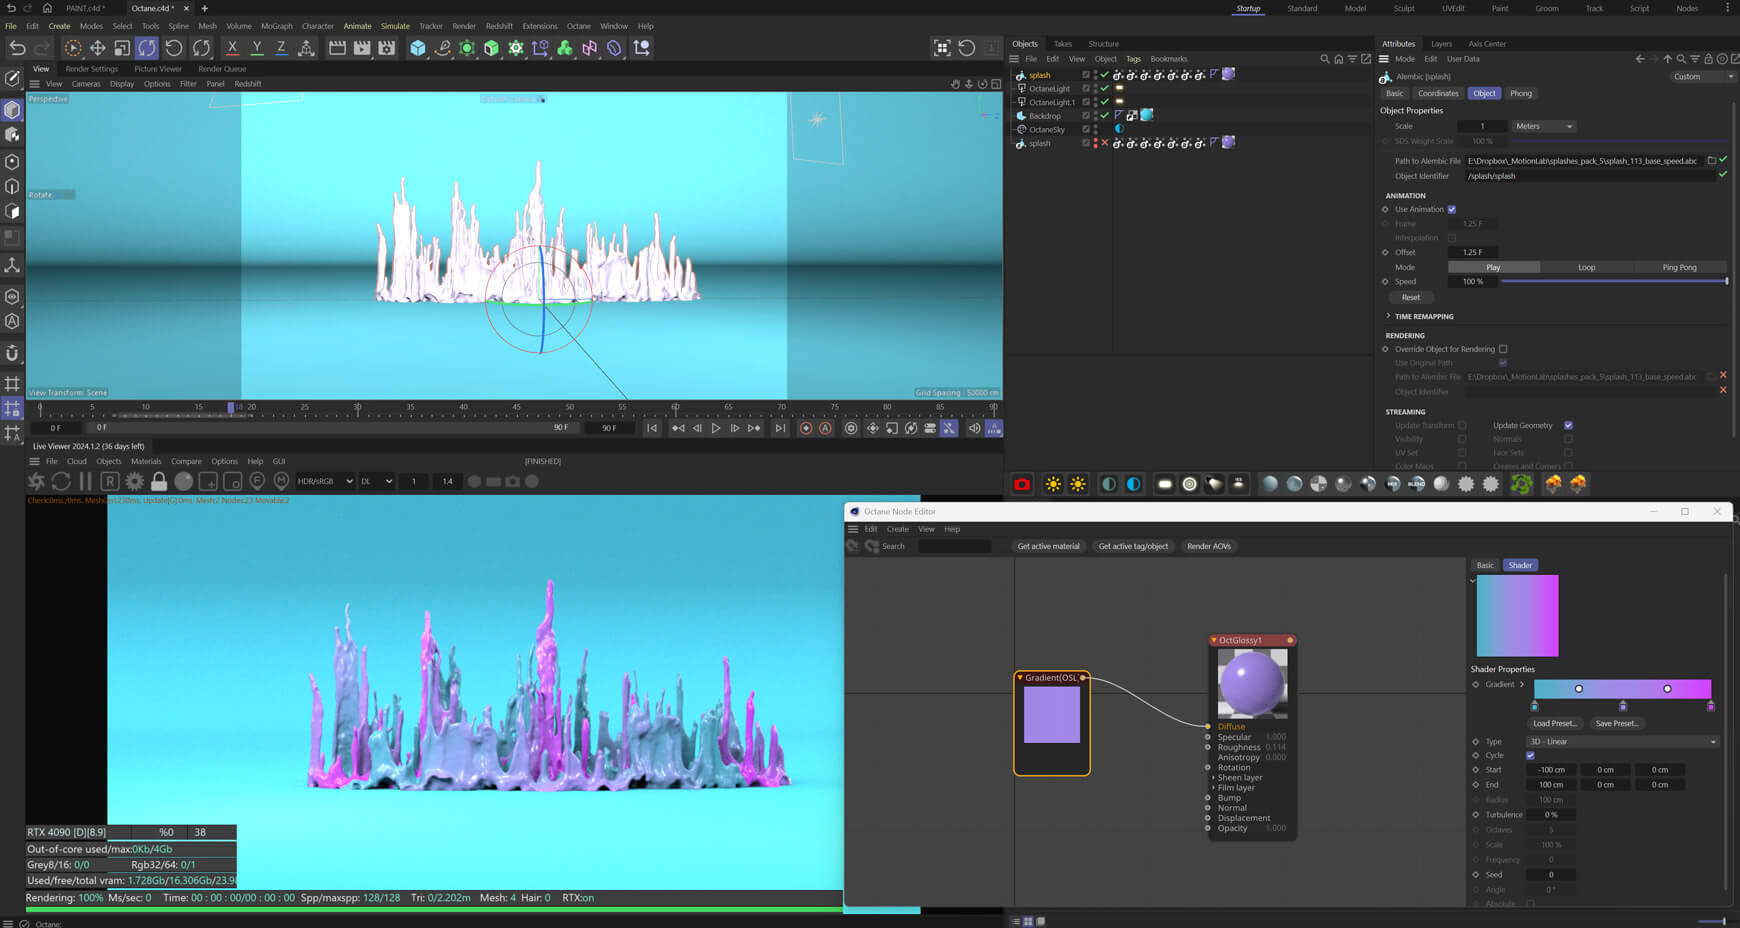Click the lock icon in Attributes header
1740x928 pixels.
coord(1708,59)
